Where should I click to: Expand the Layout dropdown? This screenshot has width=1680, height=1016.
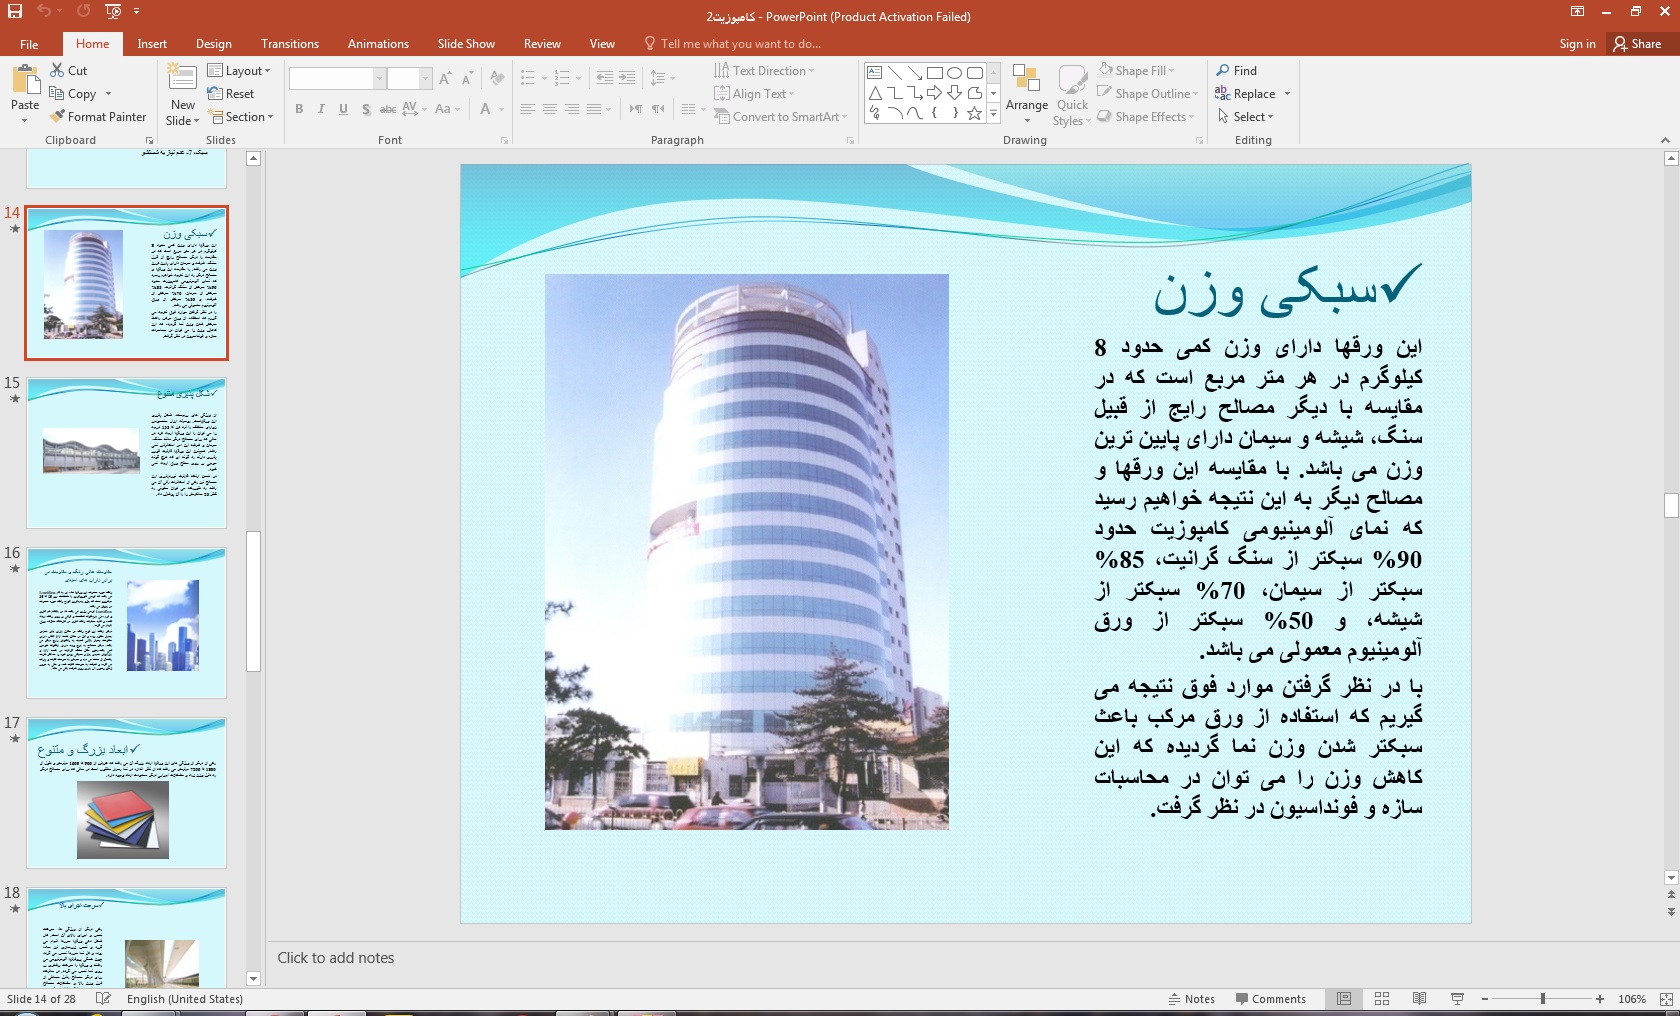coord(239,71)
